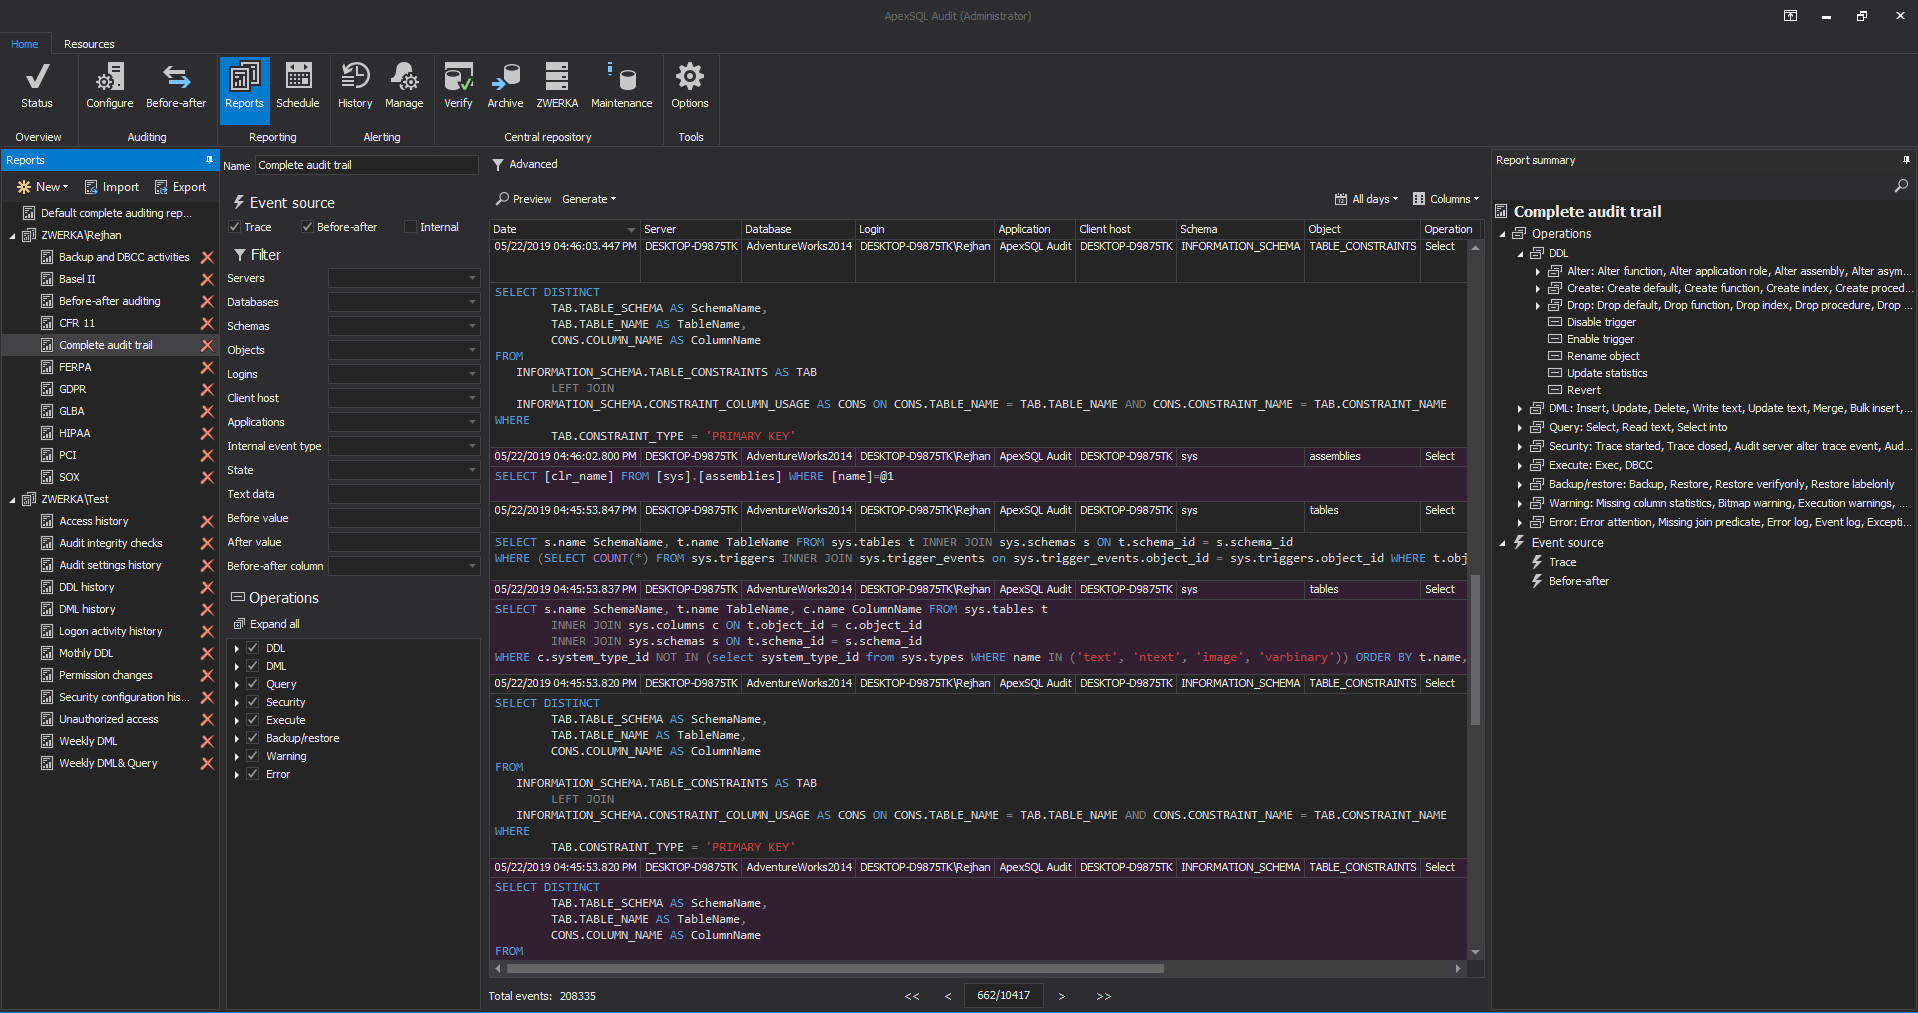
Task: Toggle the Before-after event source checkbox
Action: pos(307,227)
